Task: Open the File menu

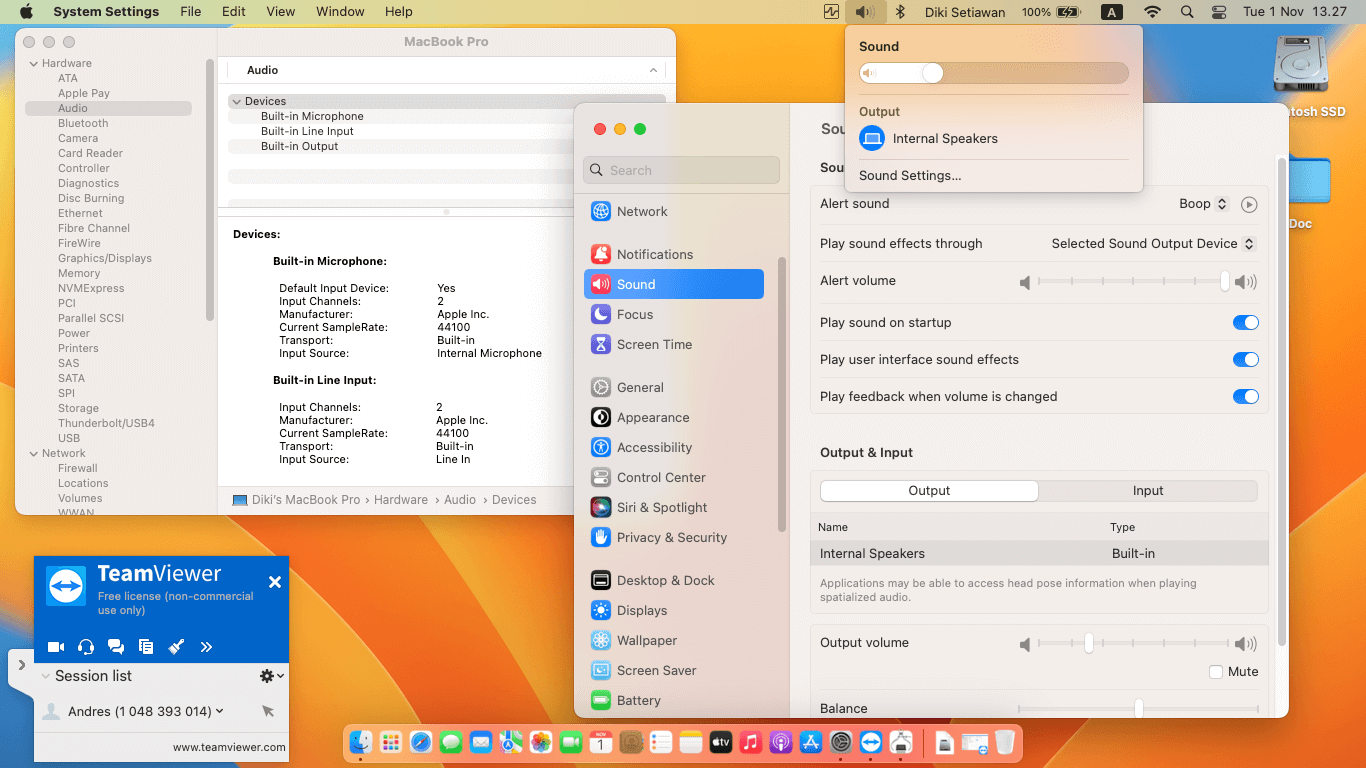Action: click(x=191, y=12)
